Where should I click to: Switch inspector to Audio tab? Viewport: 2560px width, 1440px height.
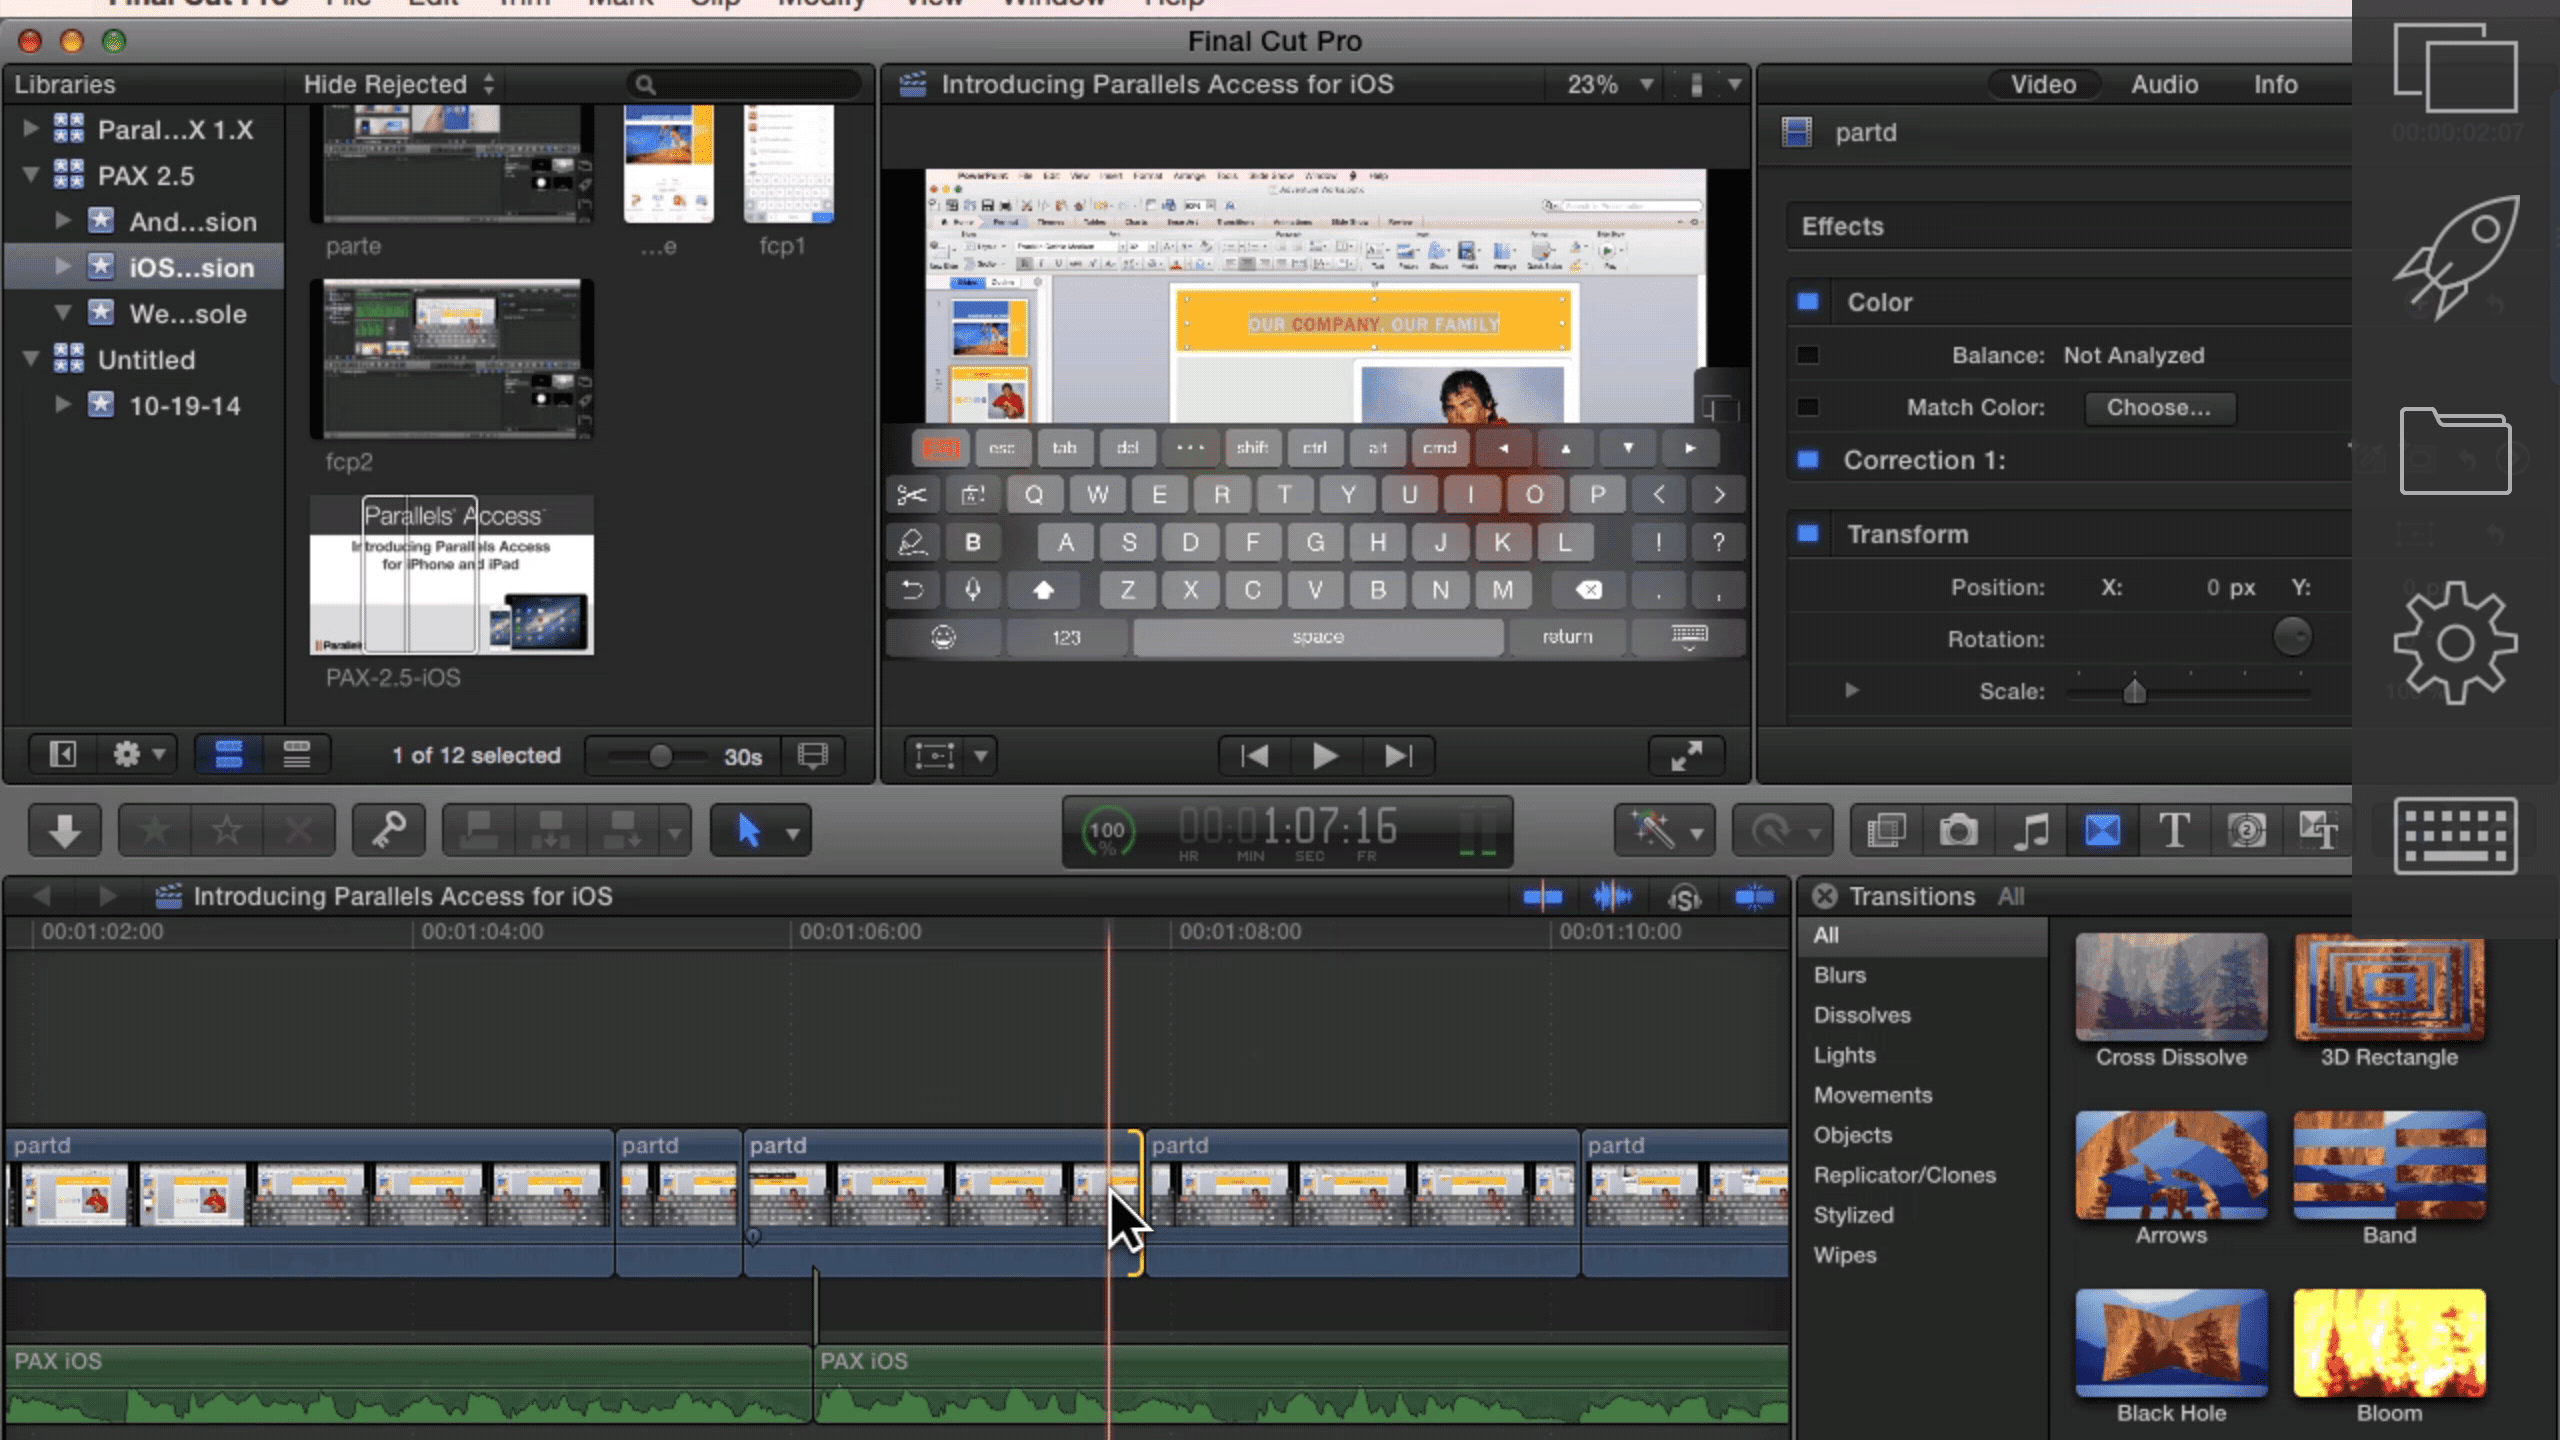2164,84
